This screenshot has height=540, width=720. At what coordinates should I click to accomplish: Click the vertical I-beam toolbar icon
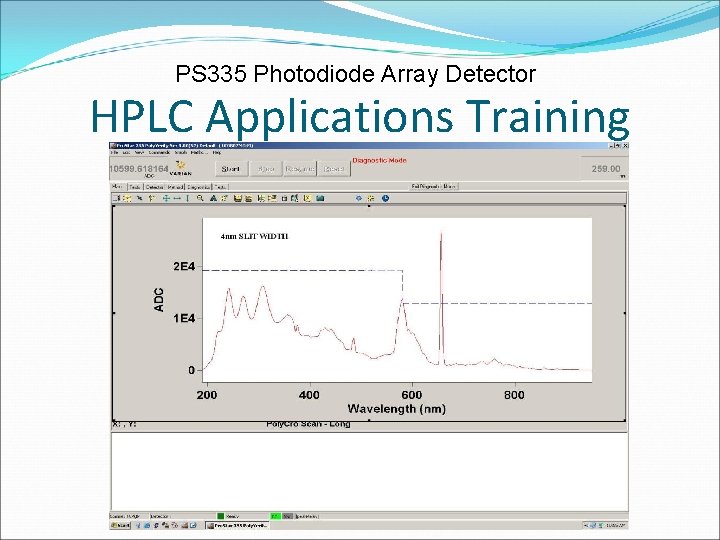pos(187,198)
